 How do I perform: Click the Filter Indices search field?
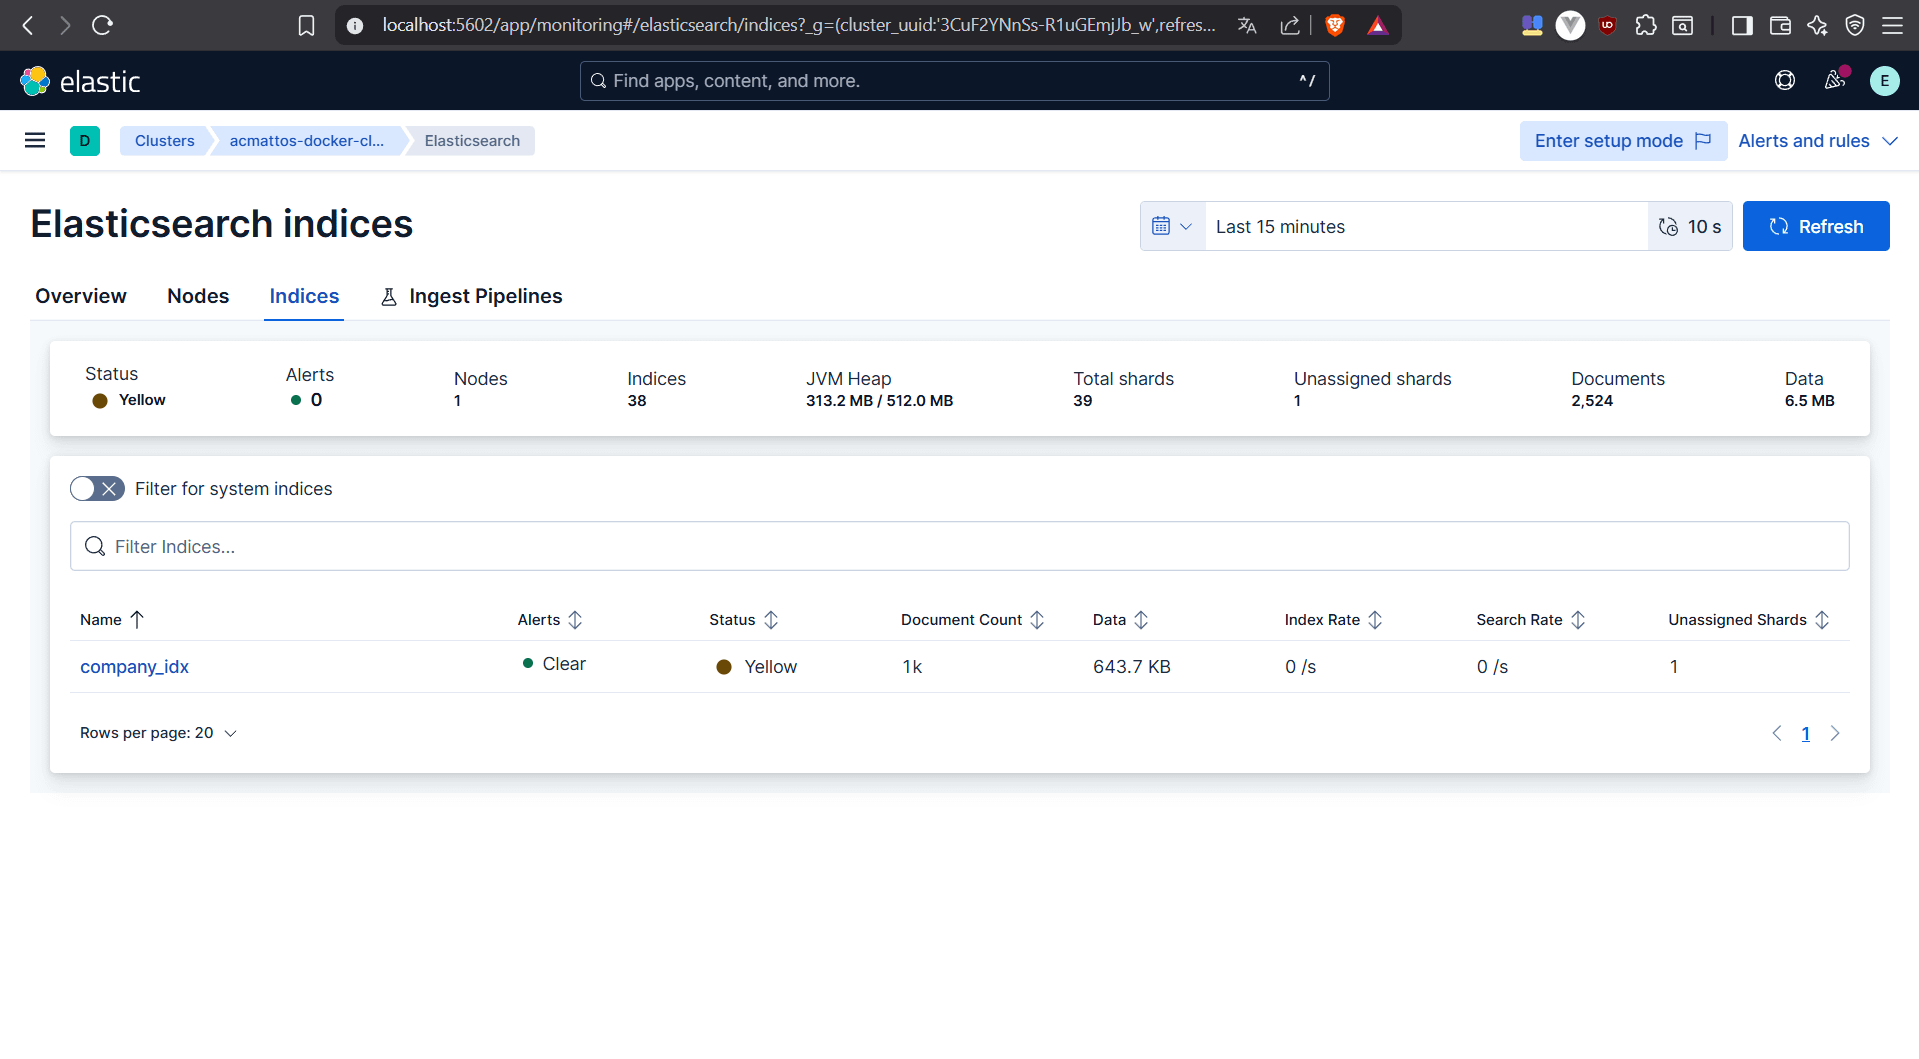point(959,547)
